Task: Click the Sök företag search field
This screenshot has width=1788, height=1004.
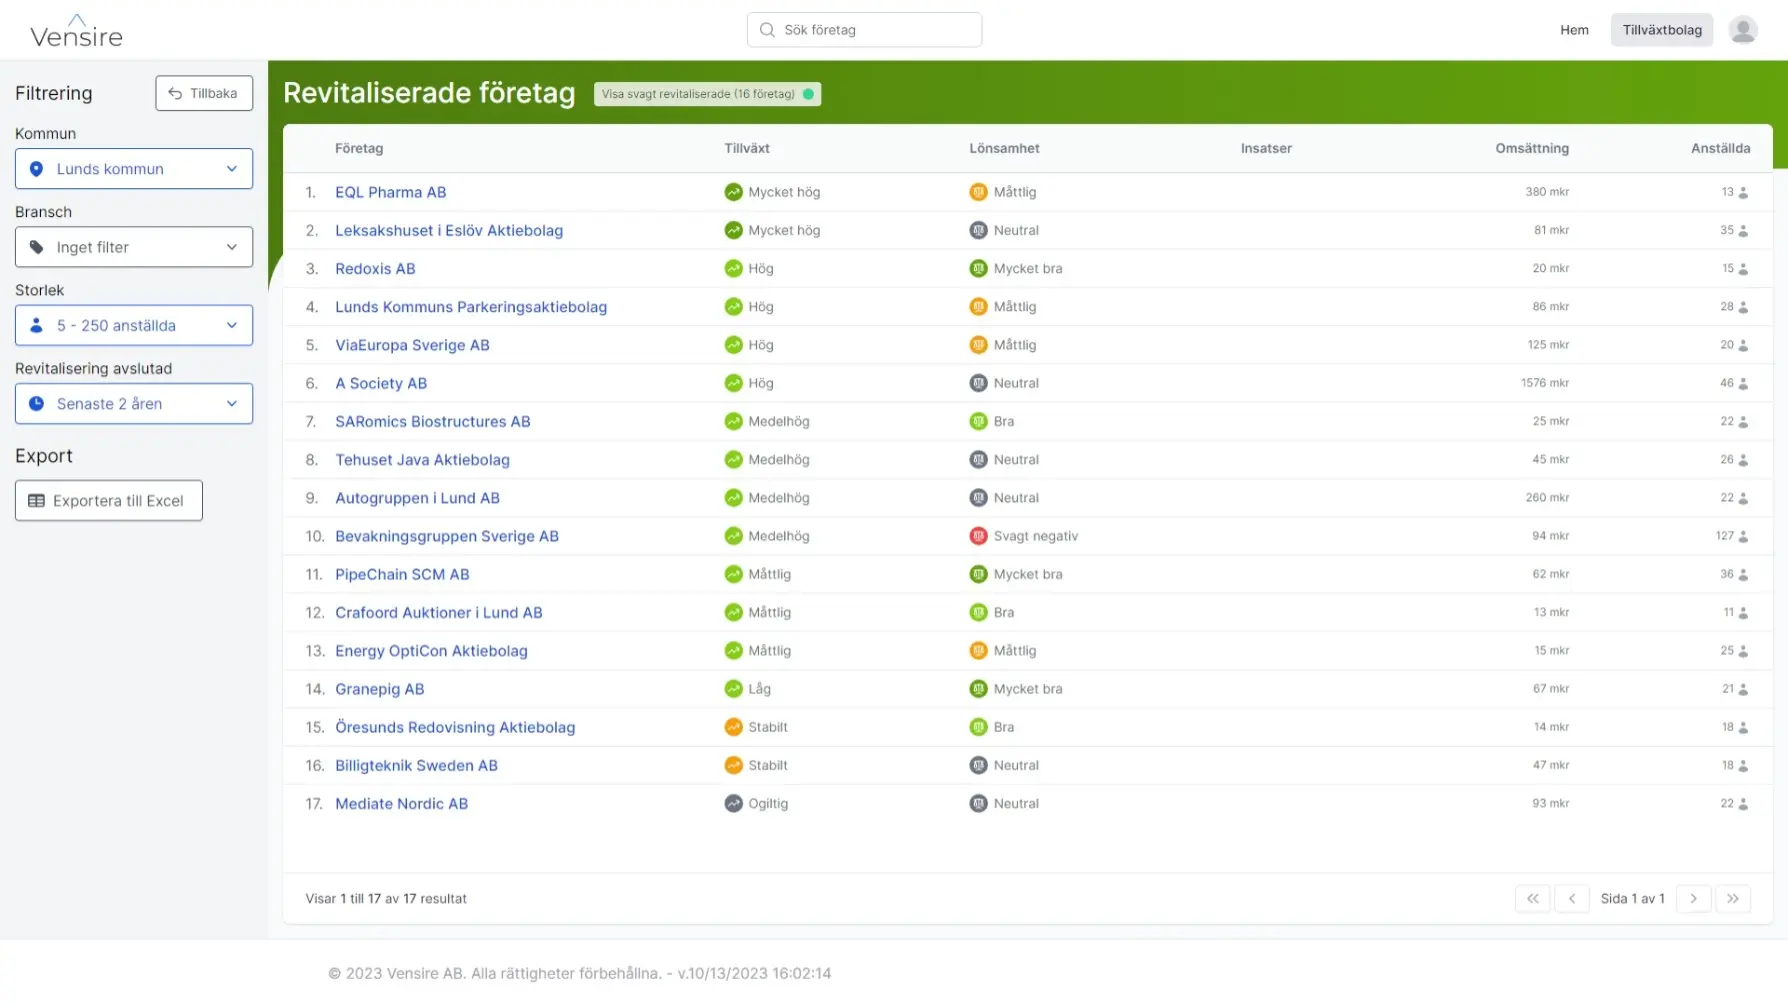Action: pyautogui.click(x=864, y=30)
